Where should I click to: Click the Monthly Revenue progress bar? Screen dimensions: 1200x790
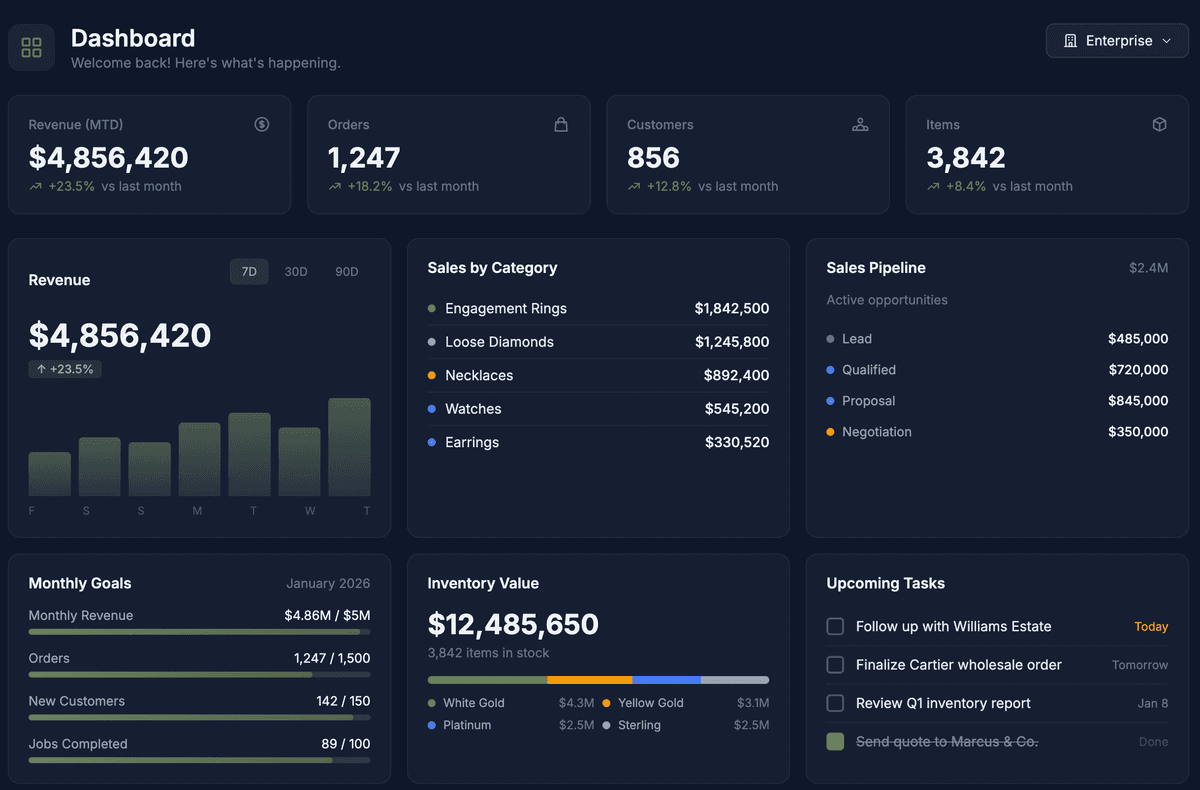(x=199, y=632)
